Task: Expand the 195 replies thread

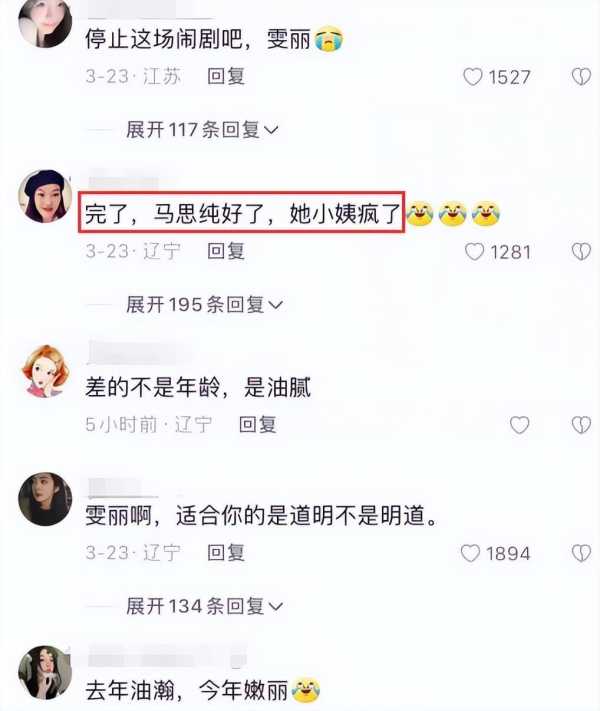Action: [x=205, y=304]
